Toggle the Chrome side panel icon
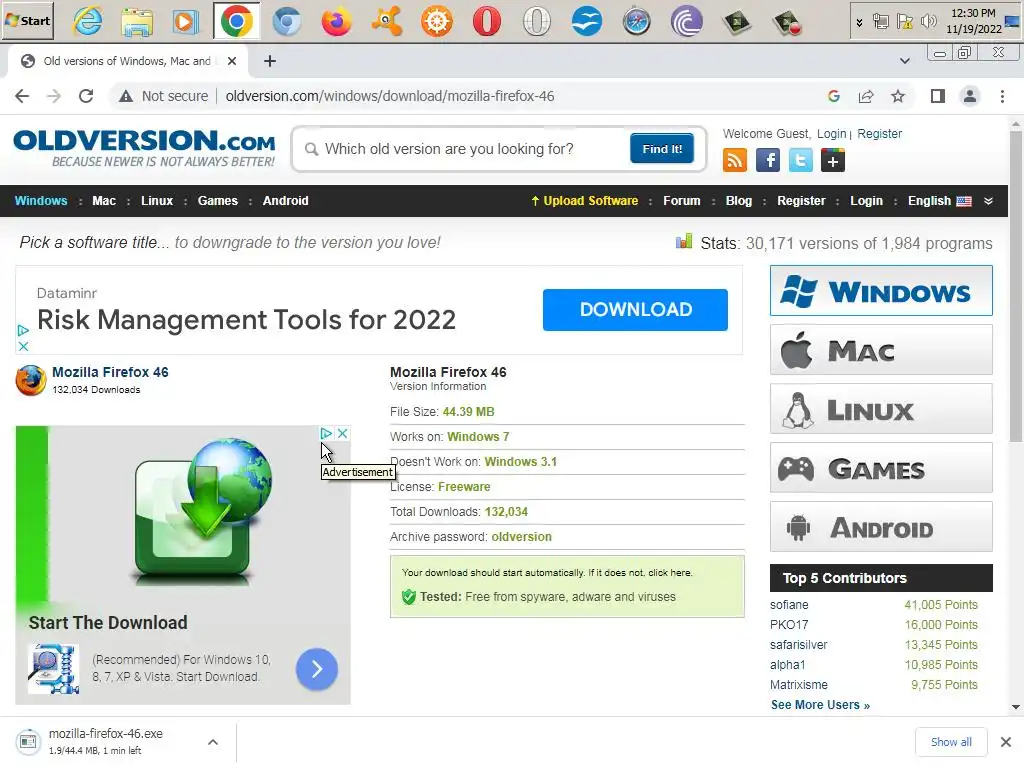The image size is (1024, 768). coord(937,96)
